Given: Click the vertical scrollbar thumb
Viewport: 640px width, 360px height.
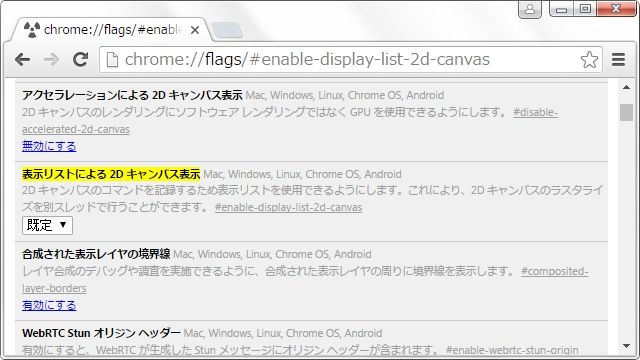Looking at the screenshot, I should pyautogui.click(x=626, y=112).
